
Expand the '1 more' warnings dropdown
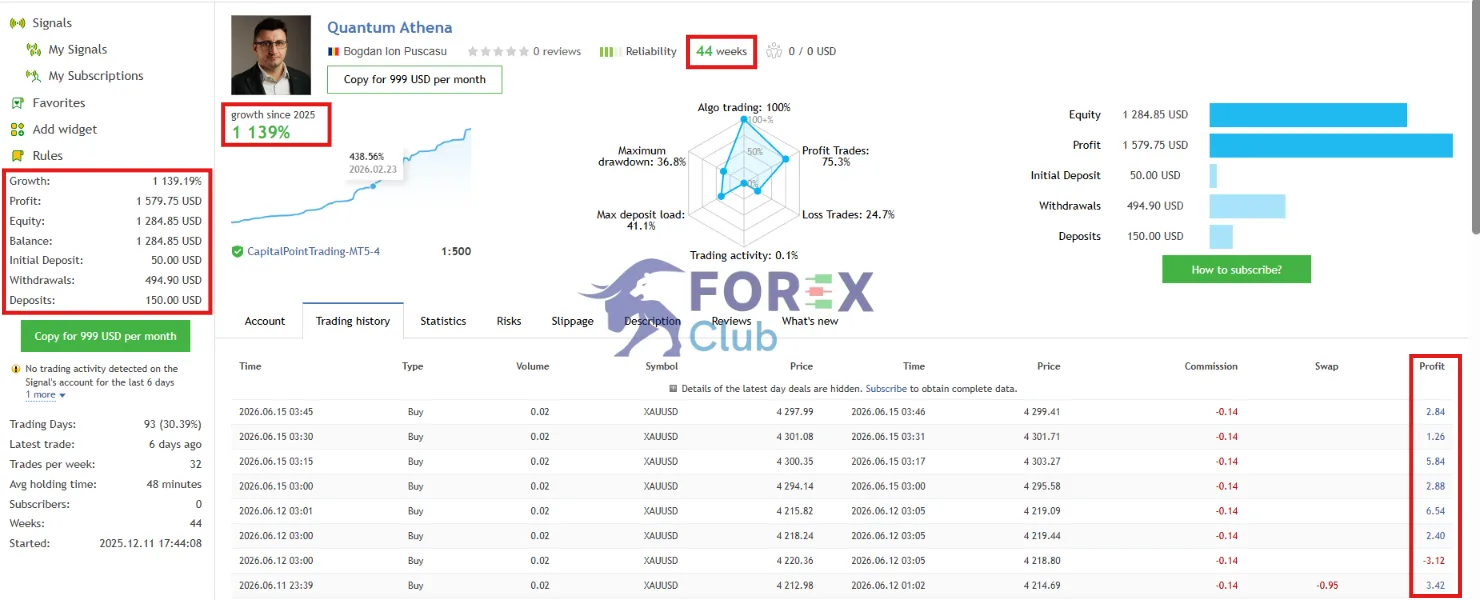coord(45,395)
